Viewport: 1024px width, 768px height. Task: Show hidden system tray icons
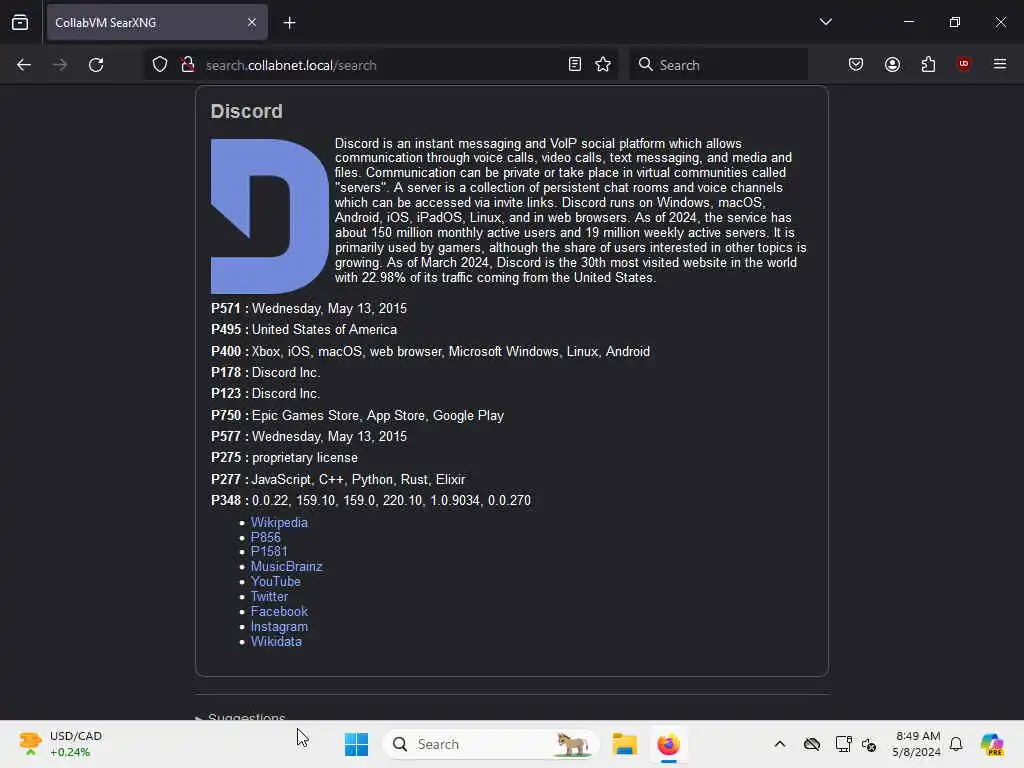[780, 744]
